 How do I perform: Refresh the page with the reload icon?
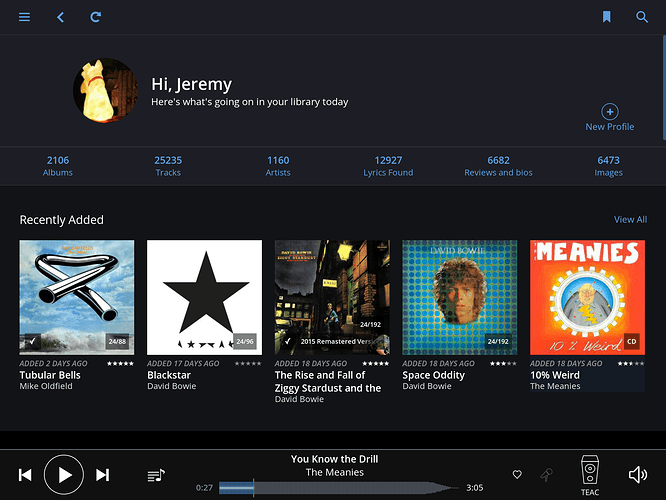[x=96, y=17]
